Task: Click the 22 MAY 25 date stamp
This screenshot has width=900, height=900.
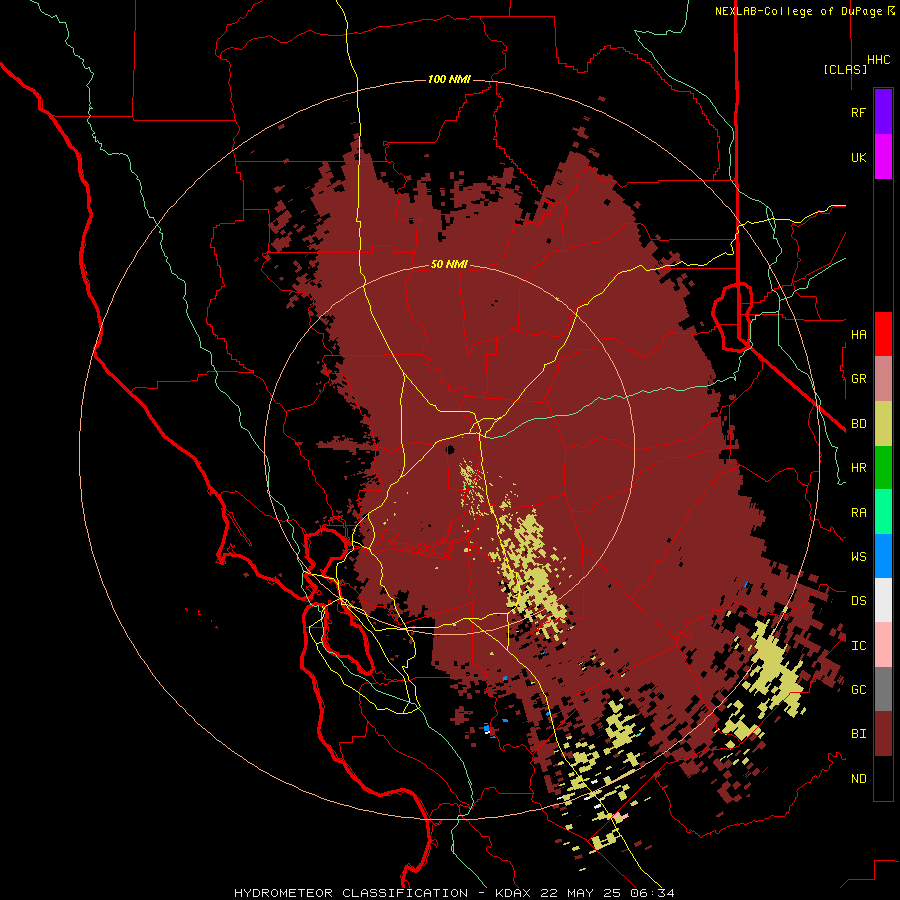Action: 582,893
